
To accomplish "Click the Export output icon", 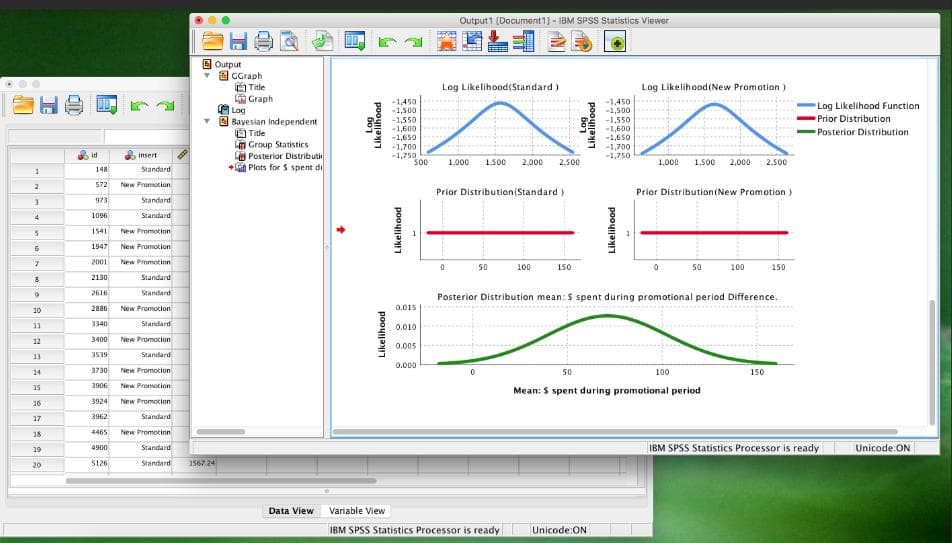I will (322, 41).
